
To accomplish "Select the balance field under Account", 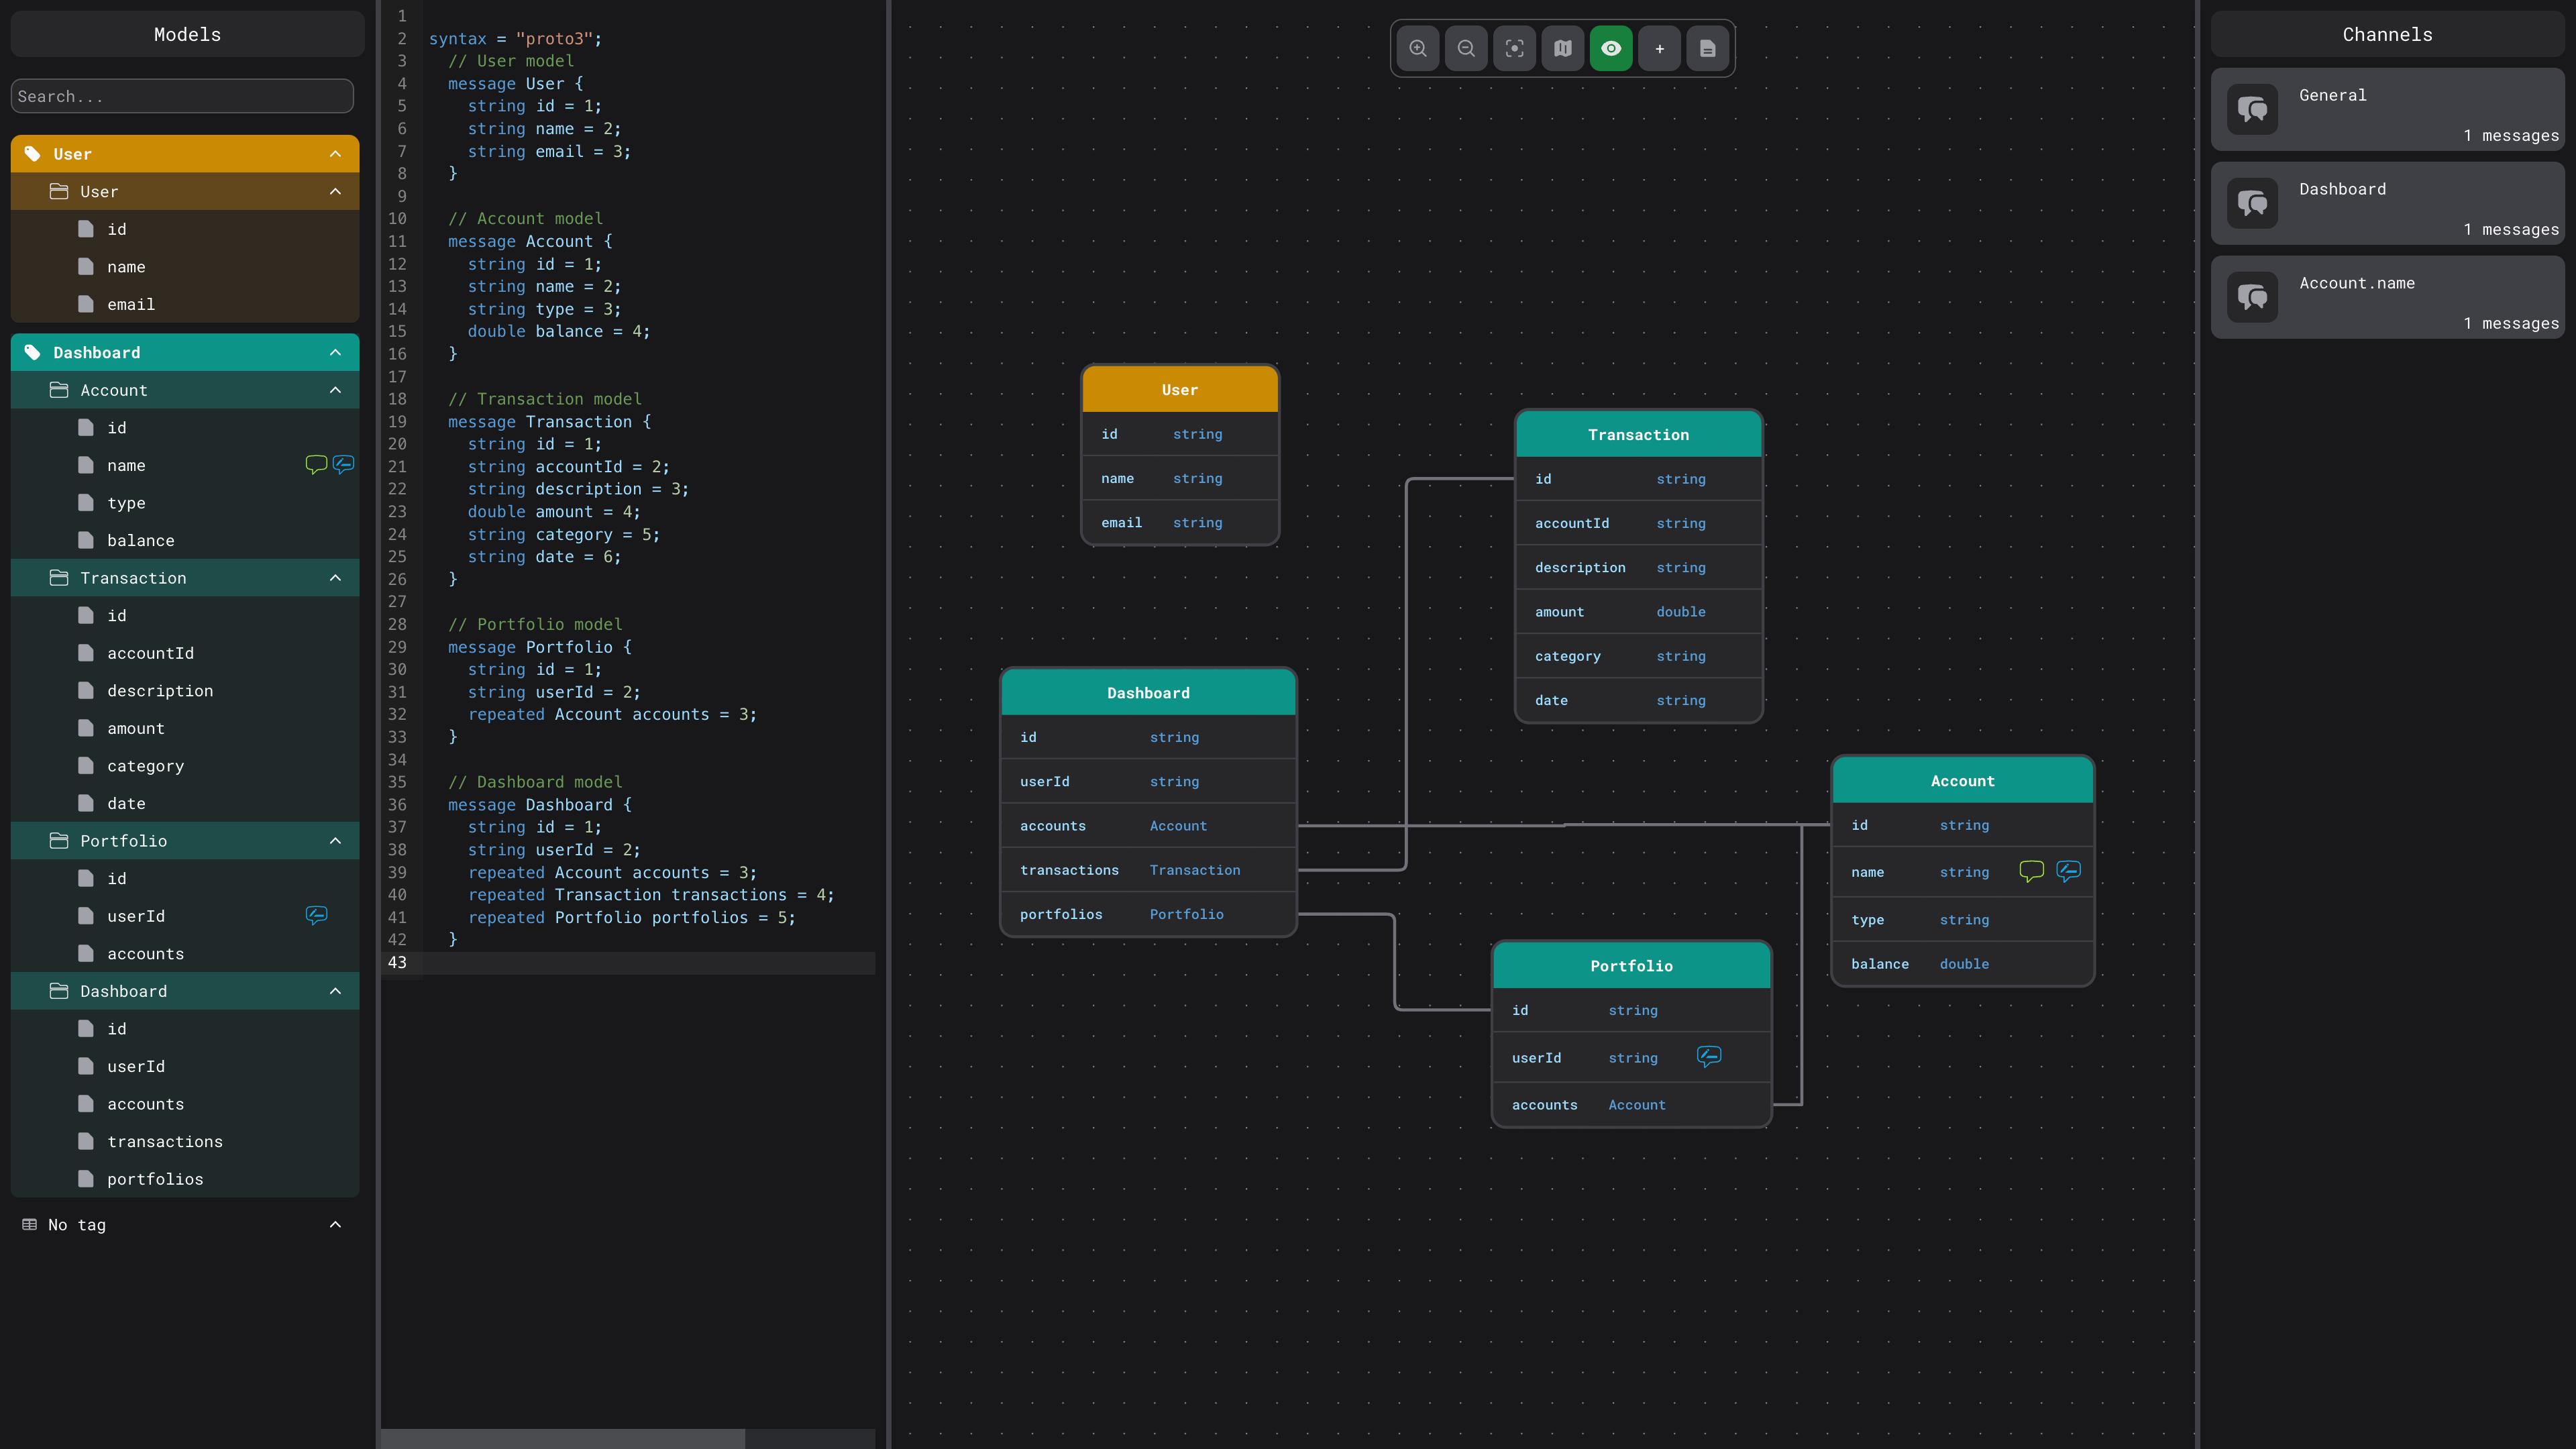I will coord(141,541).
